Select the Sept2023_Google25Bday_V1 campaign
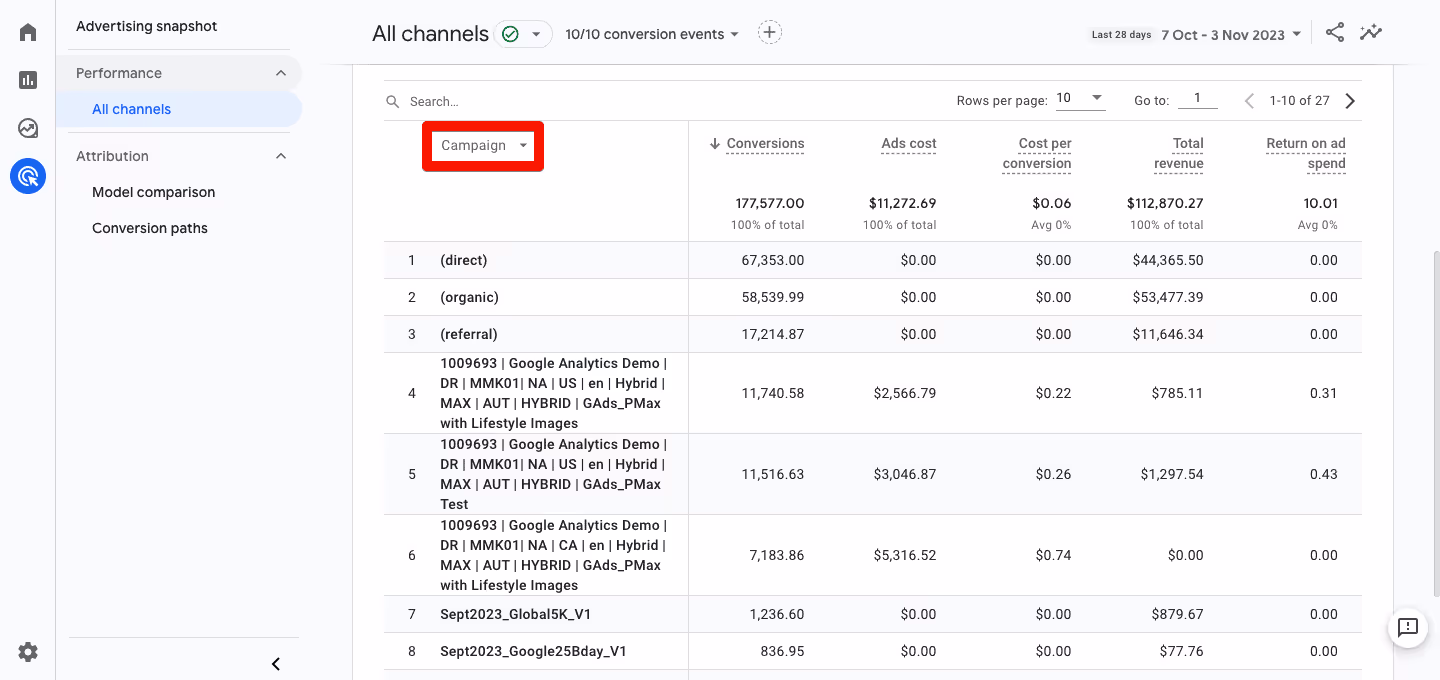The image size is (1440, 680). (533, 651)
